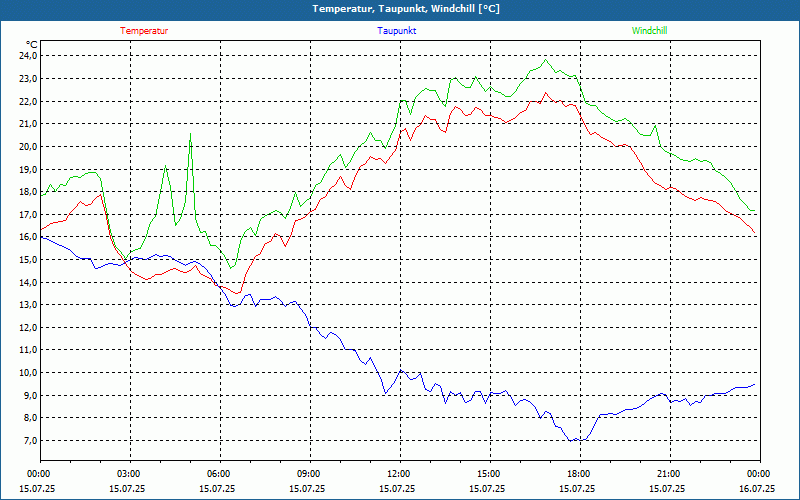
Task: Select the blue Taupunkt legend label
Action: [397, 31]
